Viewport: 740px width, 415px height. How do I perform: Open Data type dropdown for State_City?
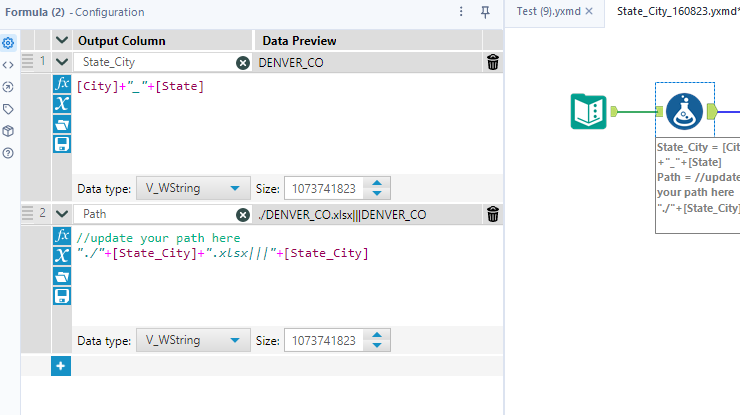click(x=192, y=188)
